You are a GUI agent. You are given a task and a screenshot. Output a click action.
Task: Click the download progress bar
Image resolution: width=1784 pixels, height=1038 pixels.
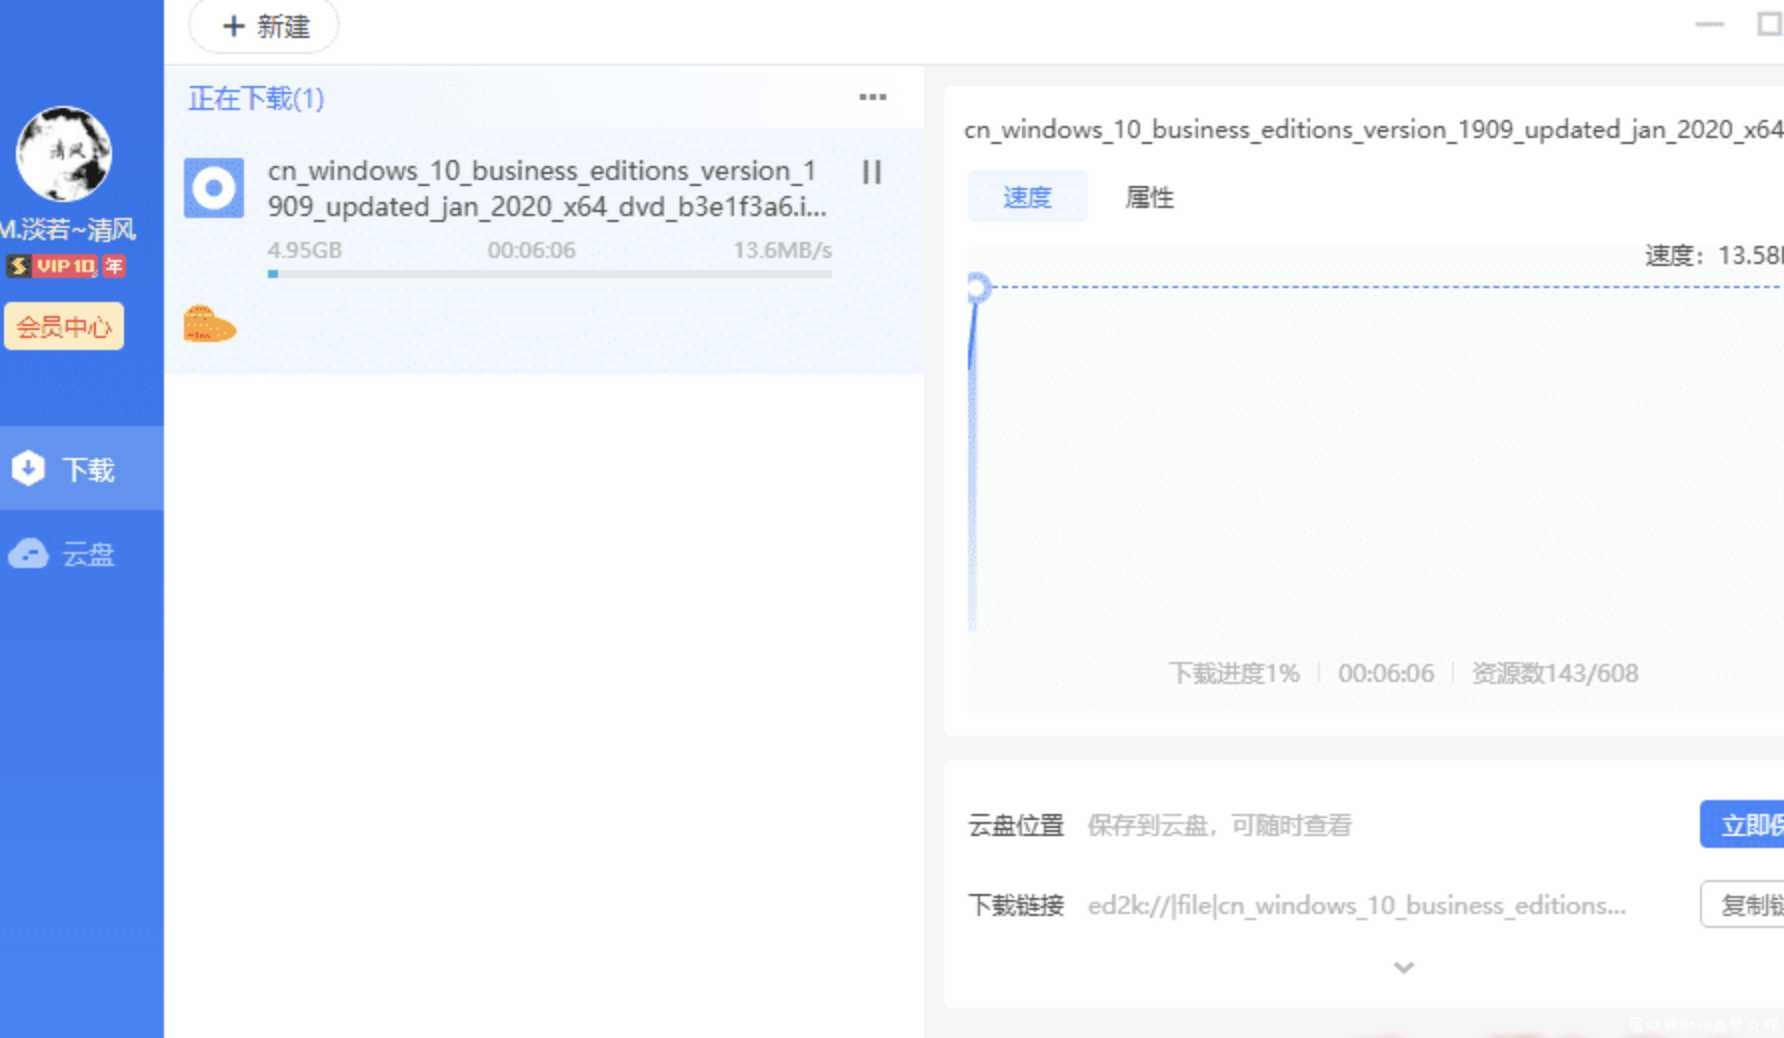pos(550,273)
